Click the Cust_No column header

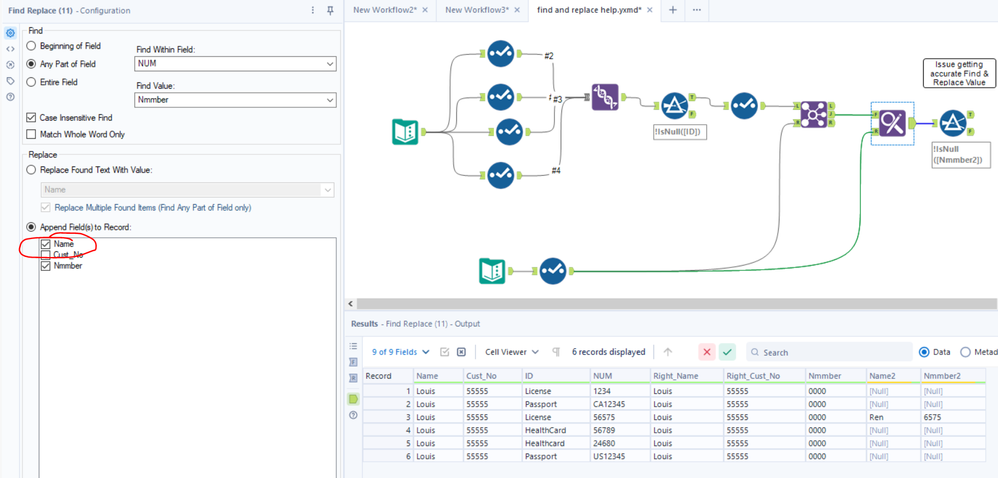pyautogui.click(x=493, y=376)
